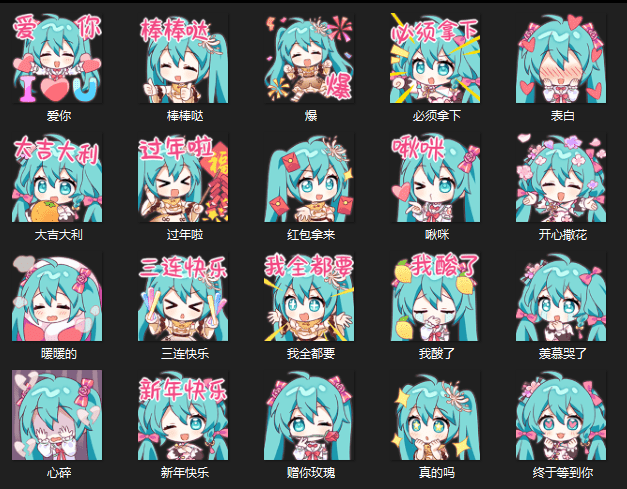The height and width of the screenshot is (489, 627).
Task: Click the caption text 新年快乐
Action: click(185, 473)
